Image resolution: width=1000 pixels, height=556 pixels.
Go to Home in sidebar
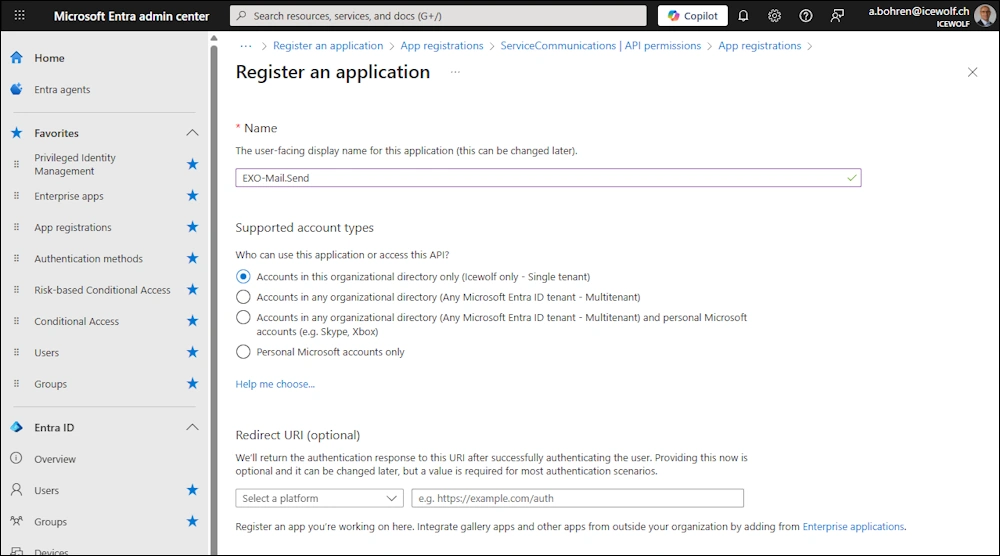tap(49, 58)
